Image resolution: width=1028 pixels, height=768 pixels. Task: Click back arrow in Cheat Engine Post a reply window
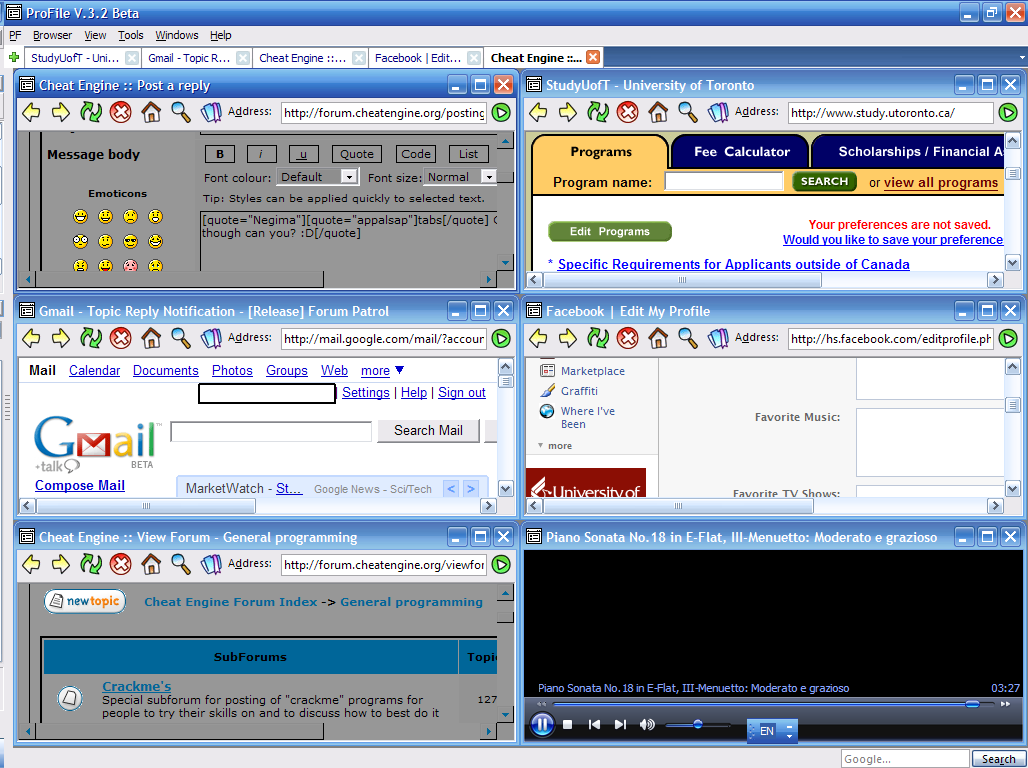31,113
